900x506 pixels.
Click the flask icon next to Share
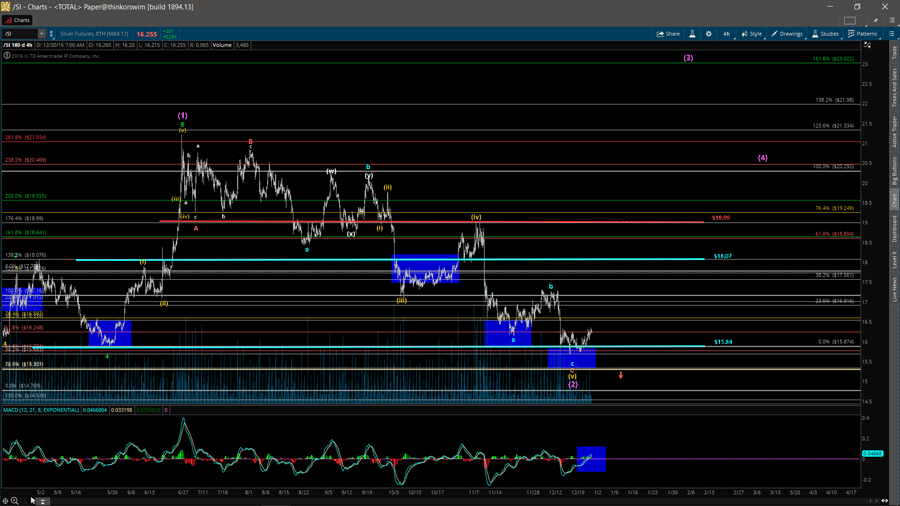click(692, 34)
